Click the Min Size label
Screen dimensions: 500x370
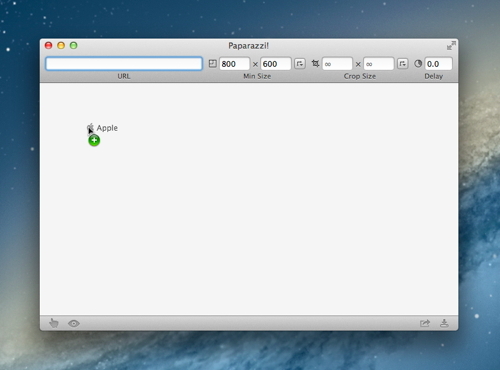pyautogui.click(x=257, y=76)
